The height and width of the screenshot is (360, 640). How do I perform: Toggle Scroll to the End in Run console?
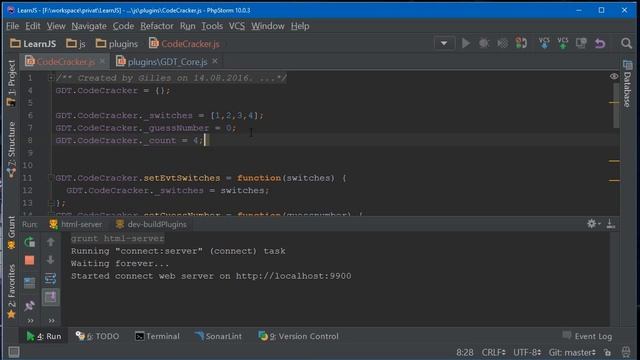(51, 297)
